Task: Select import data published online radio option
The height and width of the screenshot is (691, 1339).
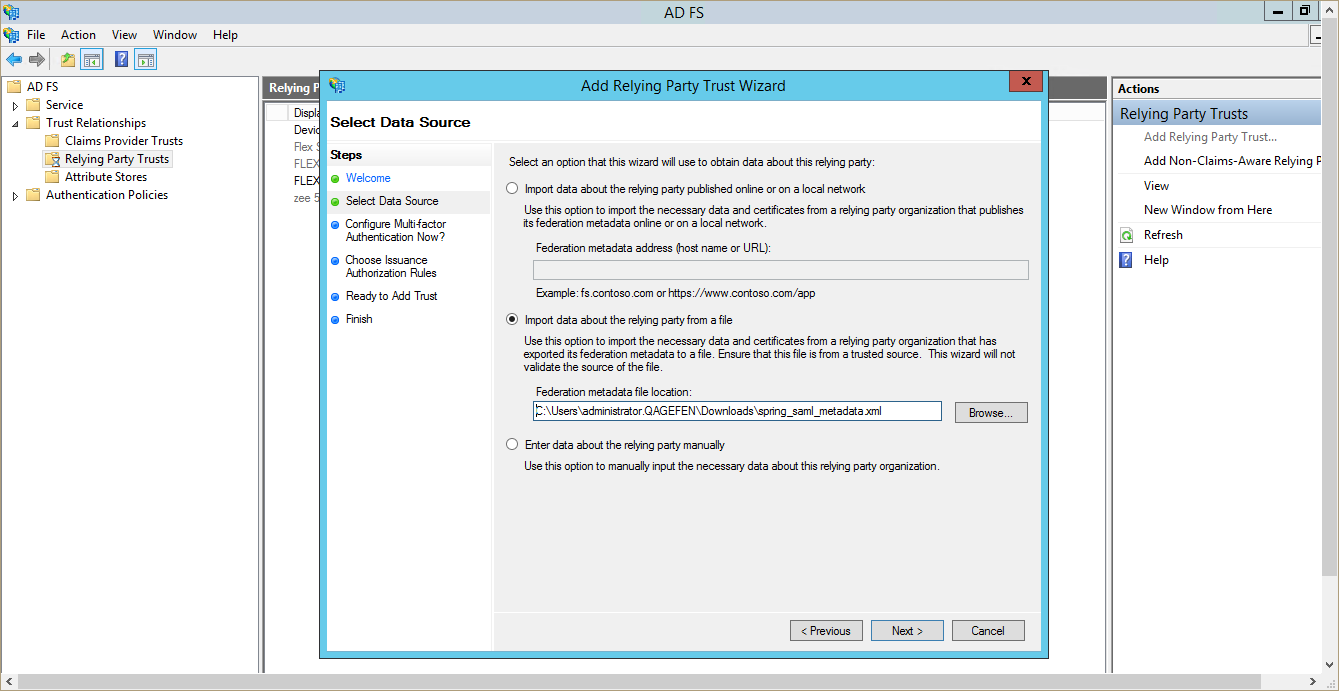Action: coord(513,189)
